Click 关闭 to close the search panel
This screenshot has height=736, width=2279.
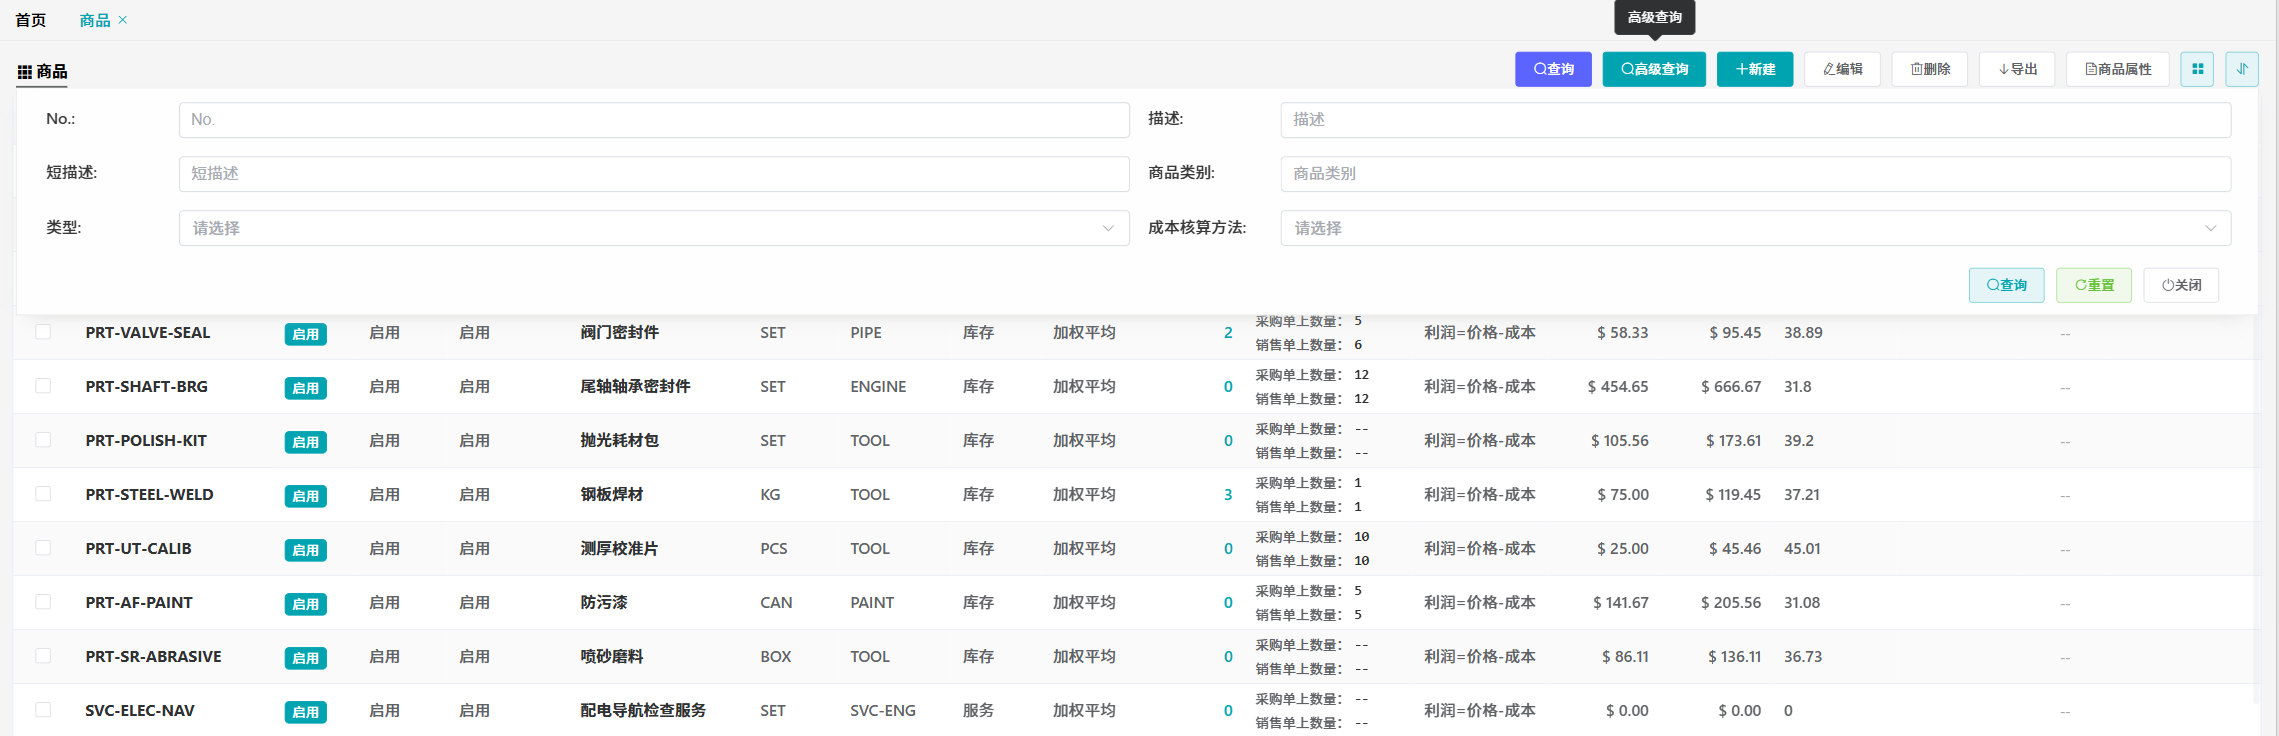[x=2180, y=285]
